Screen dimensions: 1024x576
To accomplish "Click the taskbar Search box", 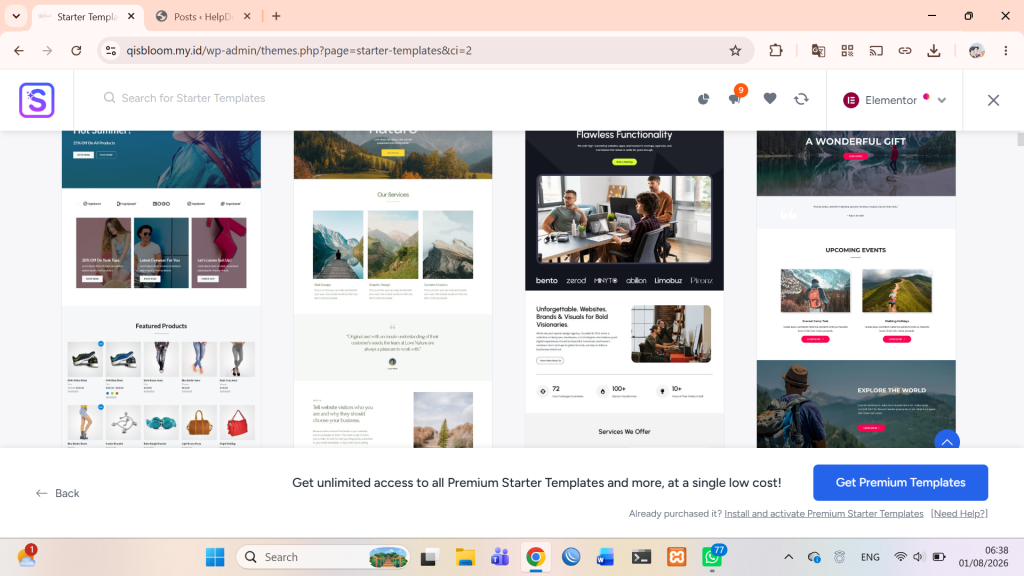I will coord(323,557).
